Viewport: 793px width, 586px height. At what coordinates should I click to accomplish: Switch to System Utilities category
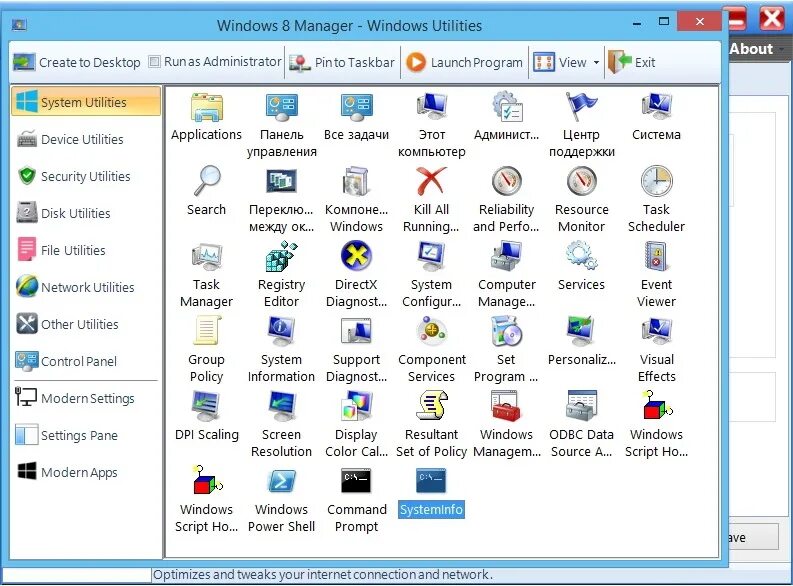click(86, 102)
